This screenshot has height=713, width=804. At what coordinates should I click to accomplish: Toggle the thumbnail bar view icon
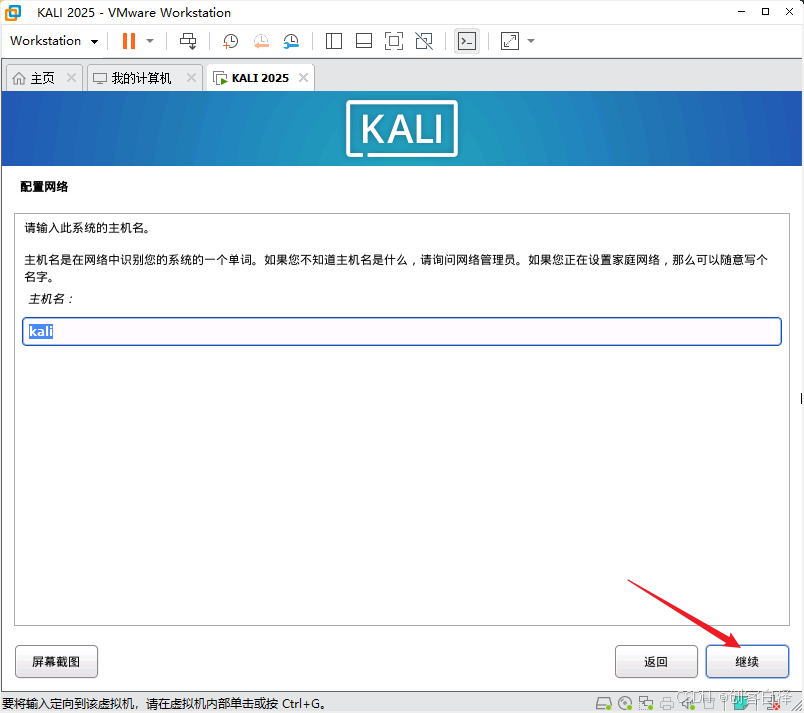(x=364, y=41)
